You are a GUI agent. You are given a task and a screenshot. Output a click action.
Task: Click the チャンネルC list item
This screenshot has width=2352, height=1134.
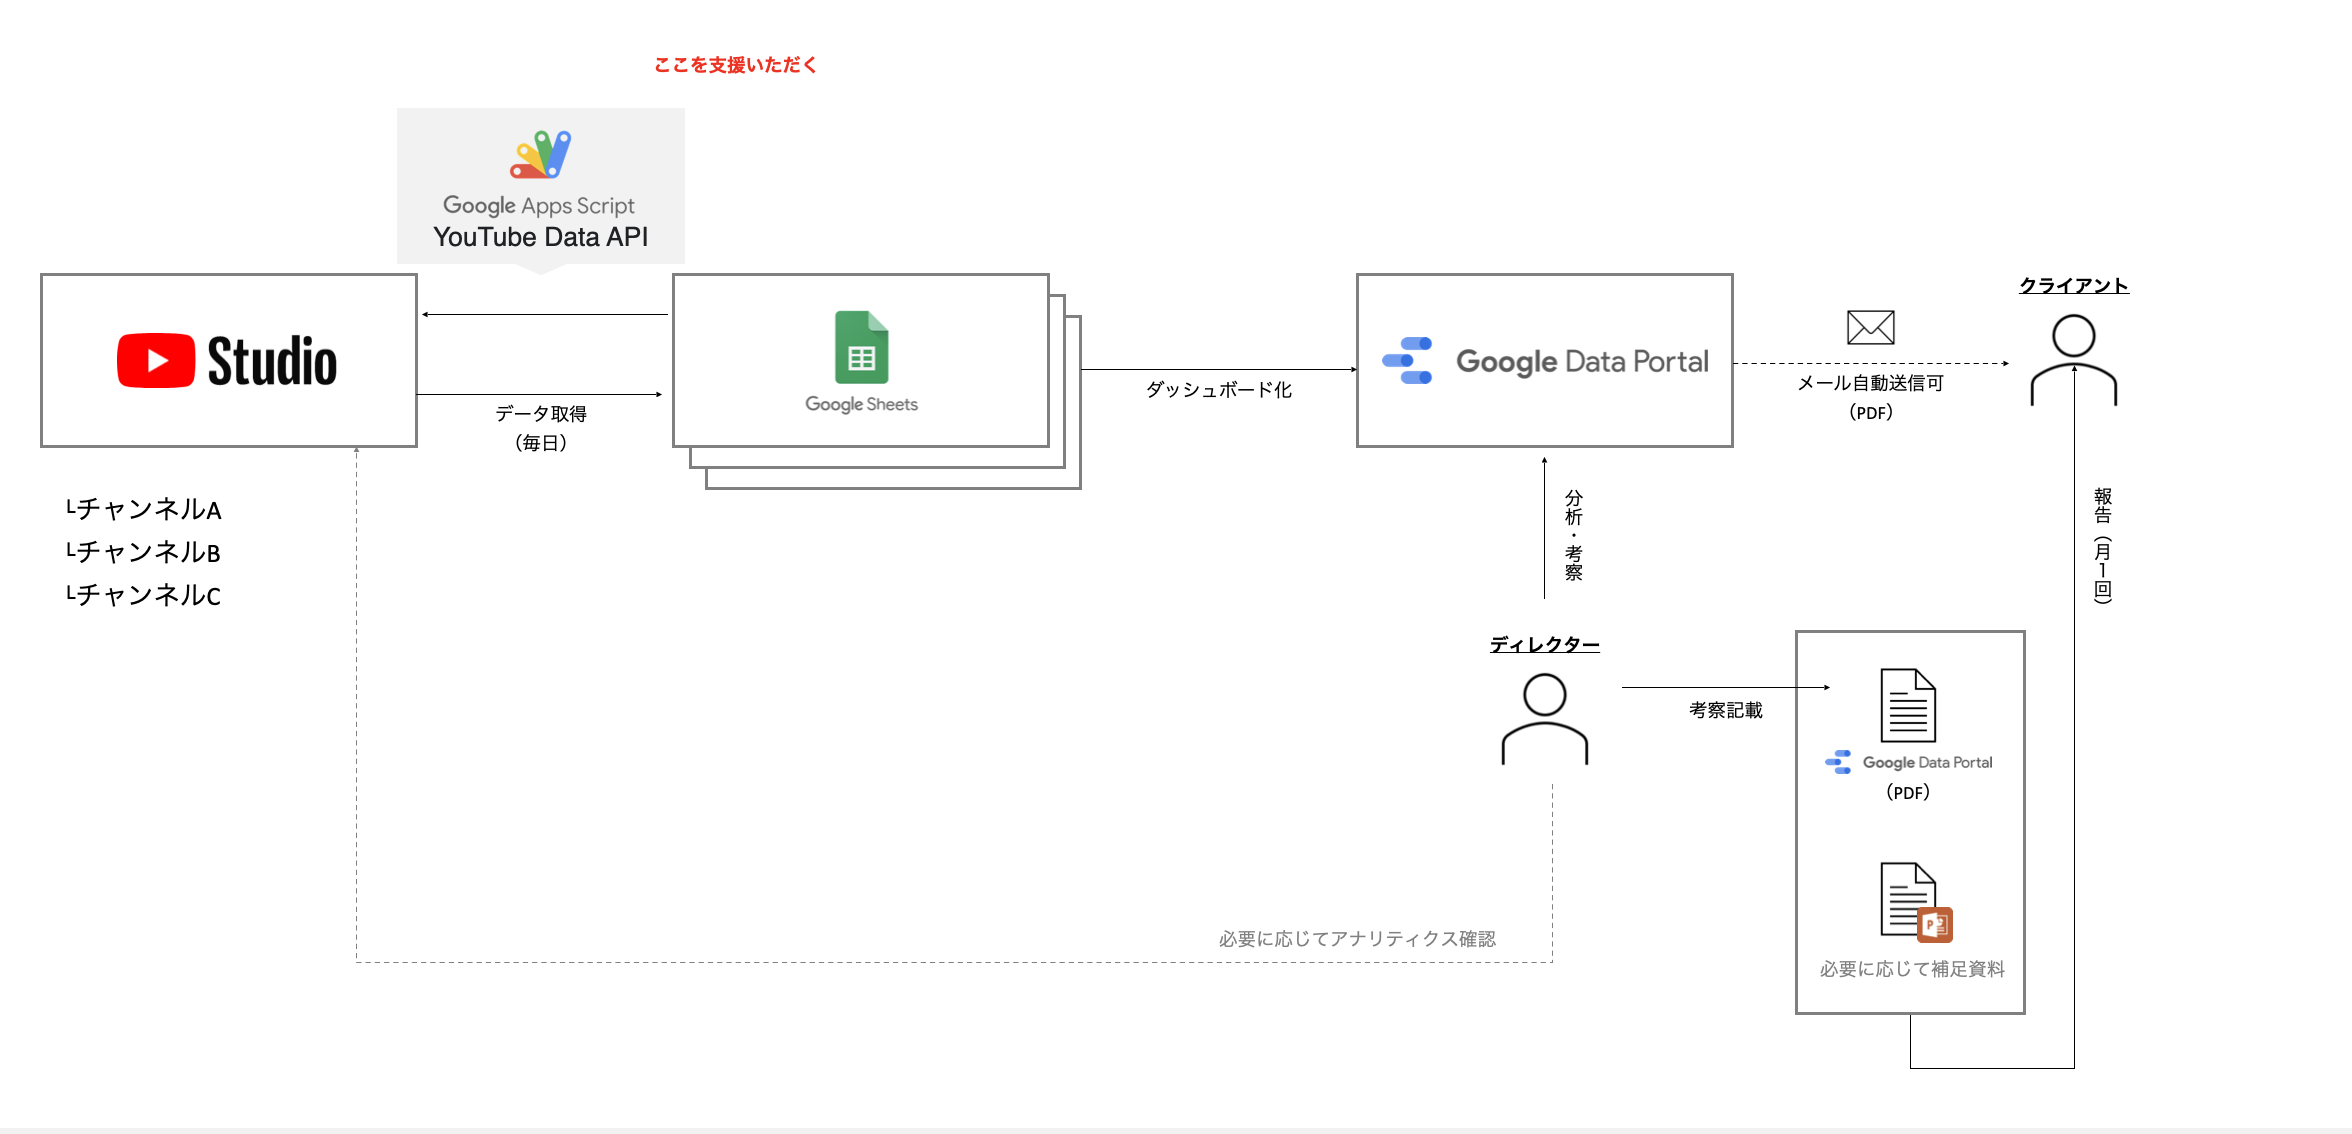coord(144,595)
